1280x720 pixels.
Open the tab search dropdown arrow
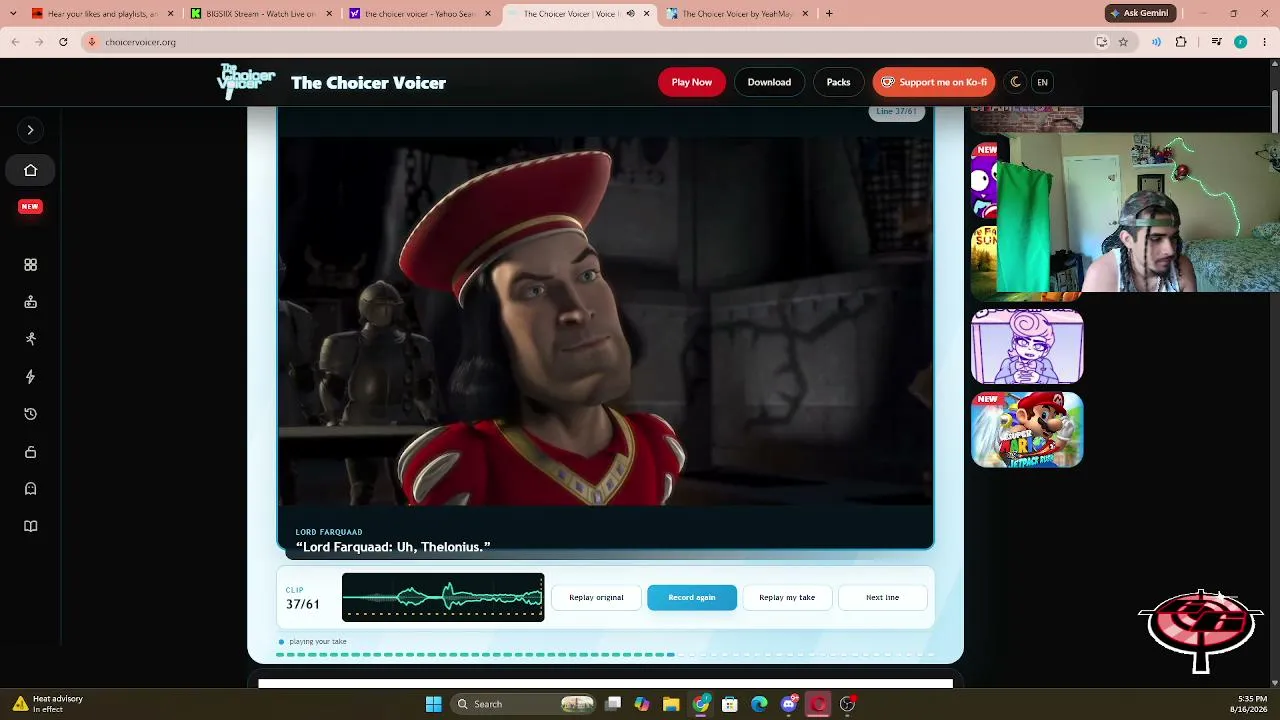pos(12,14)
